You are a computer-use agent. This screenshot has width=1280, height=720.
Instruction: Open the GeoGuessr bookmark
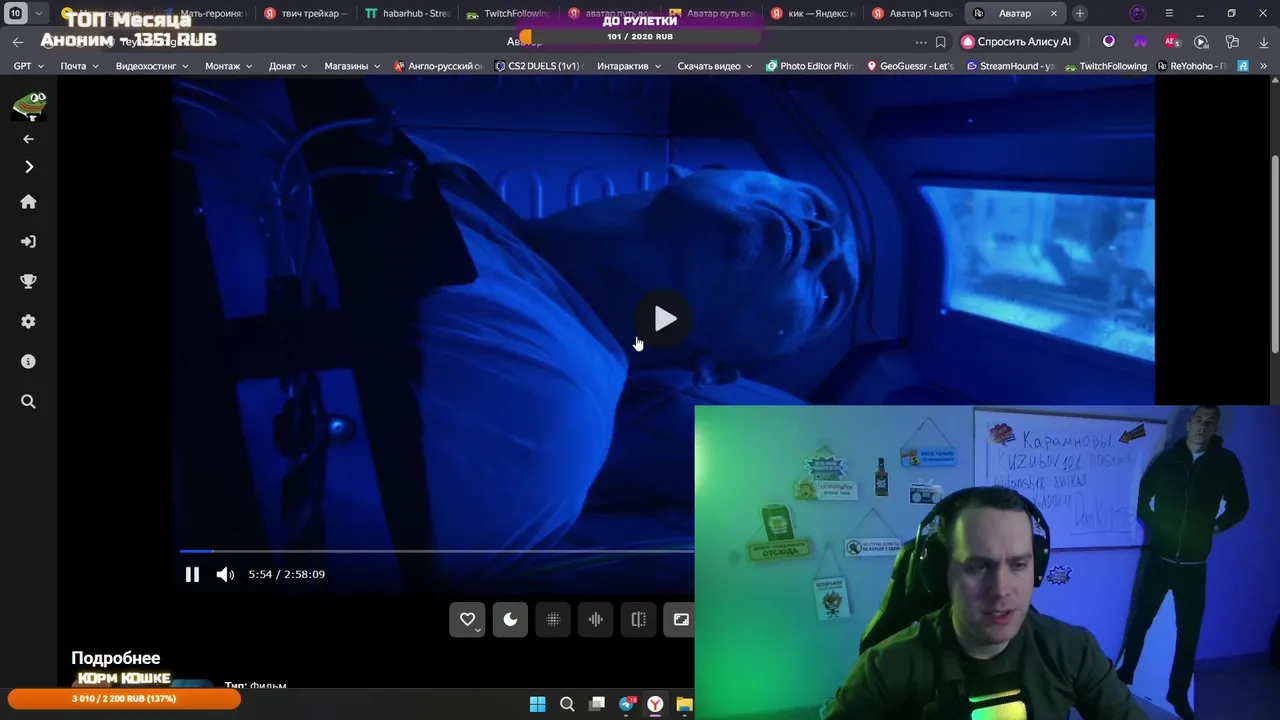click(x=910, y=66)
